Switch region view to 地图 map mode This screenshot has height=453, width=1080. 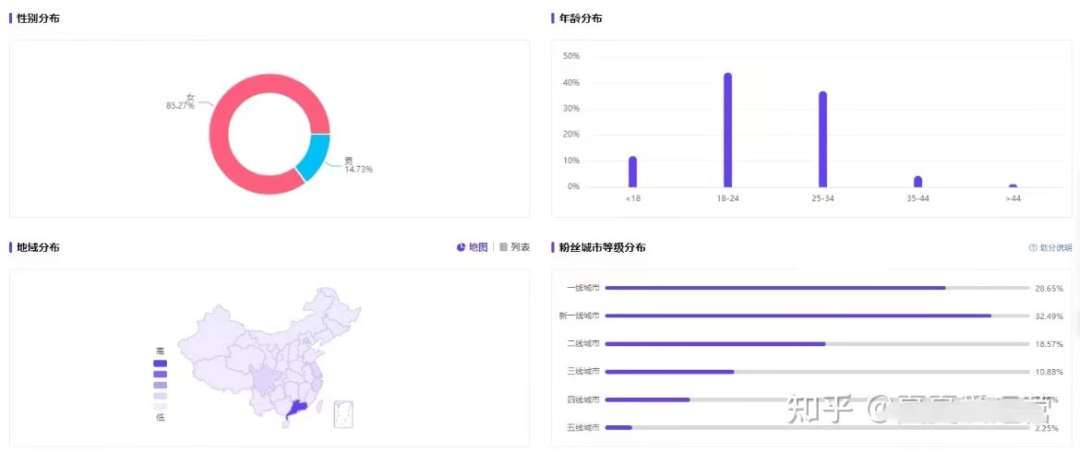472,247
